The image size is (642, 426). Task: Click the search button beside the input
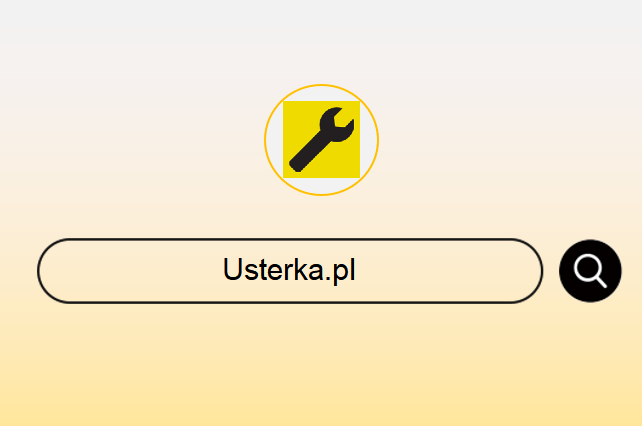[x=590, y=271]
